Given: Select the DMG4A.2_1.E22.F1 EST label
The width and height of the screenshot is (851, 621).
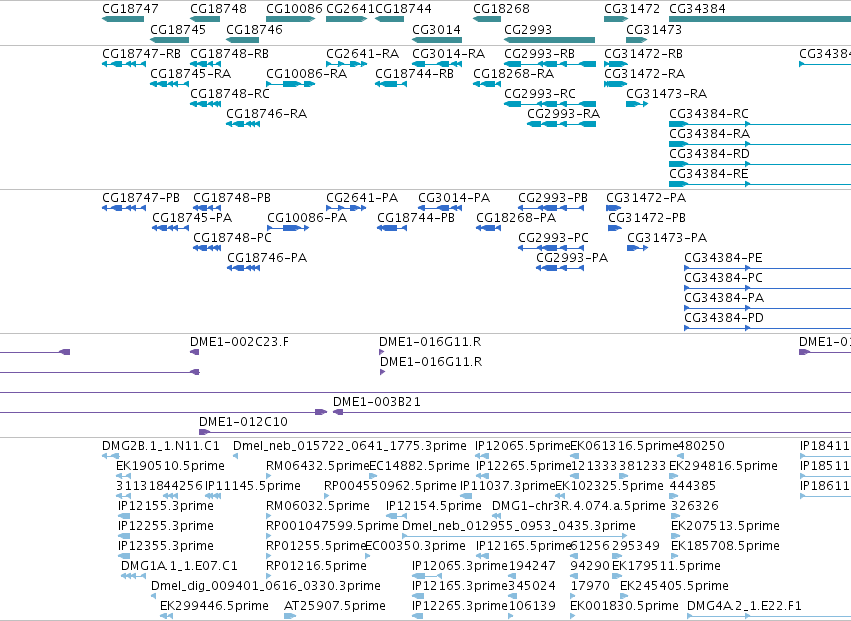Looking at the screenshot, I should [x=744, y=606].
